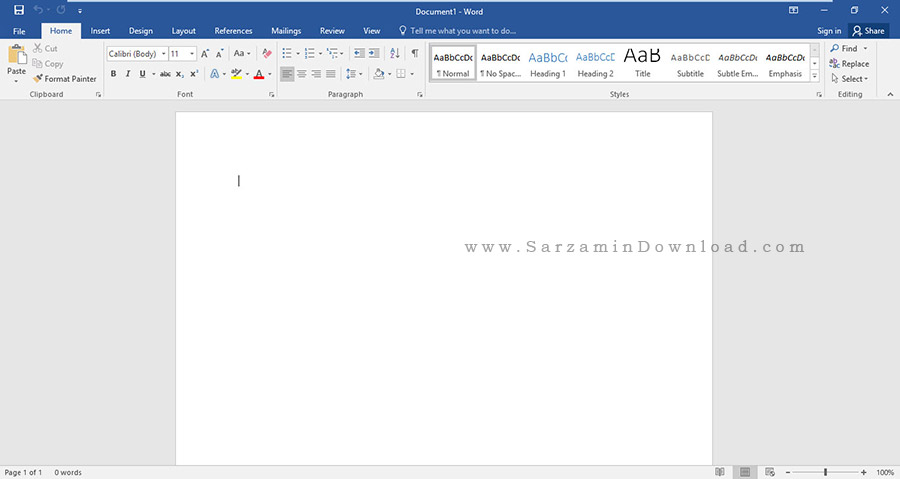The image size is (900, 479).
Task: Open the Paste options arrow below Paste
Action: click(16, 81)
